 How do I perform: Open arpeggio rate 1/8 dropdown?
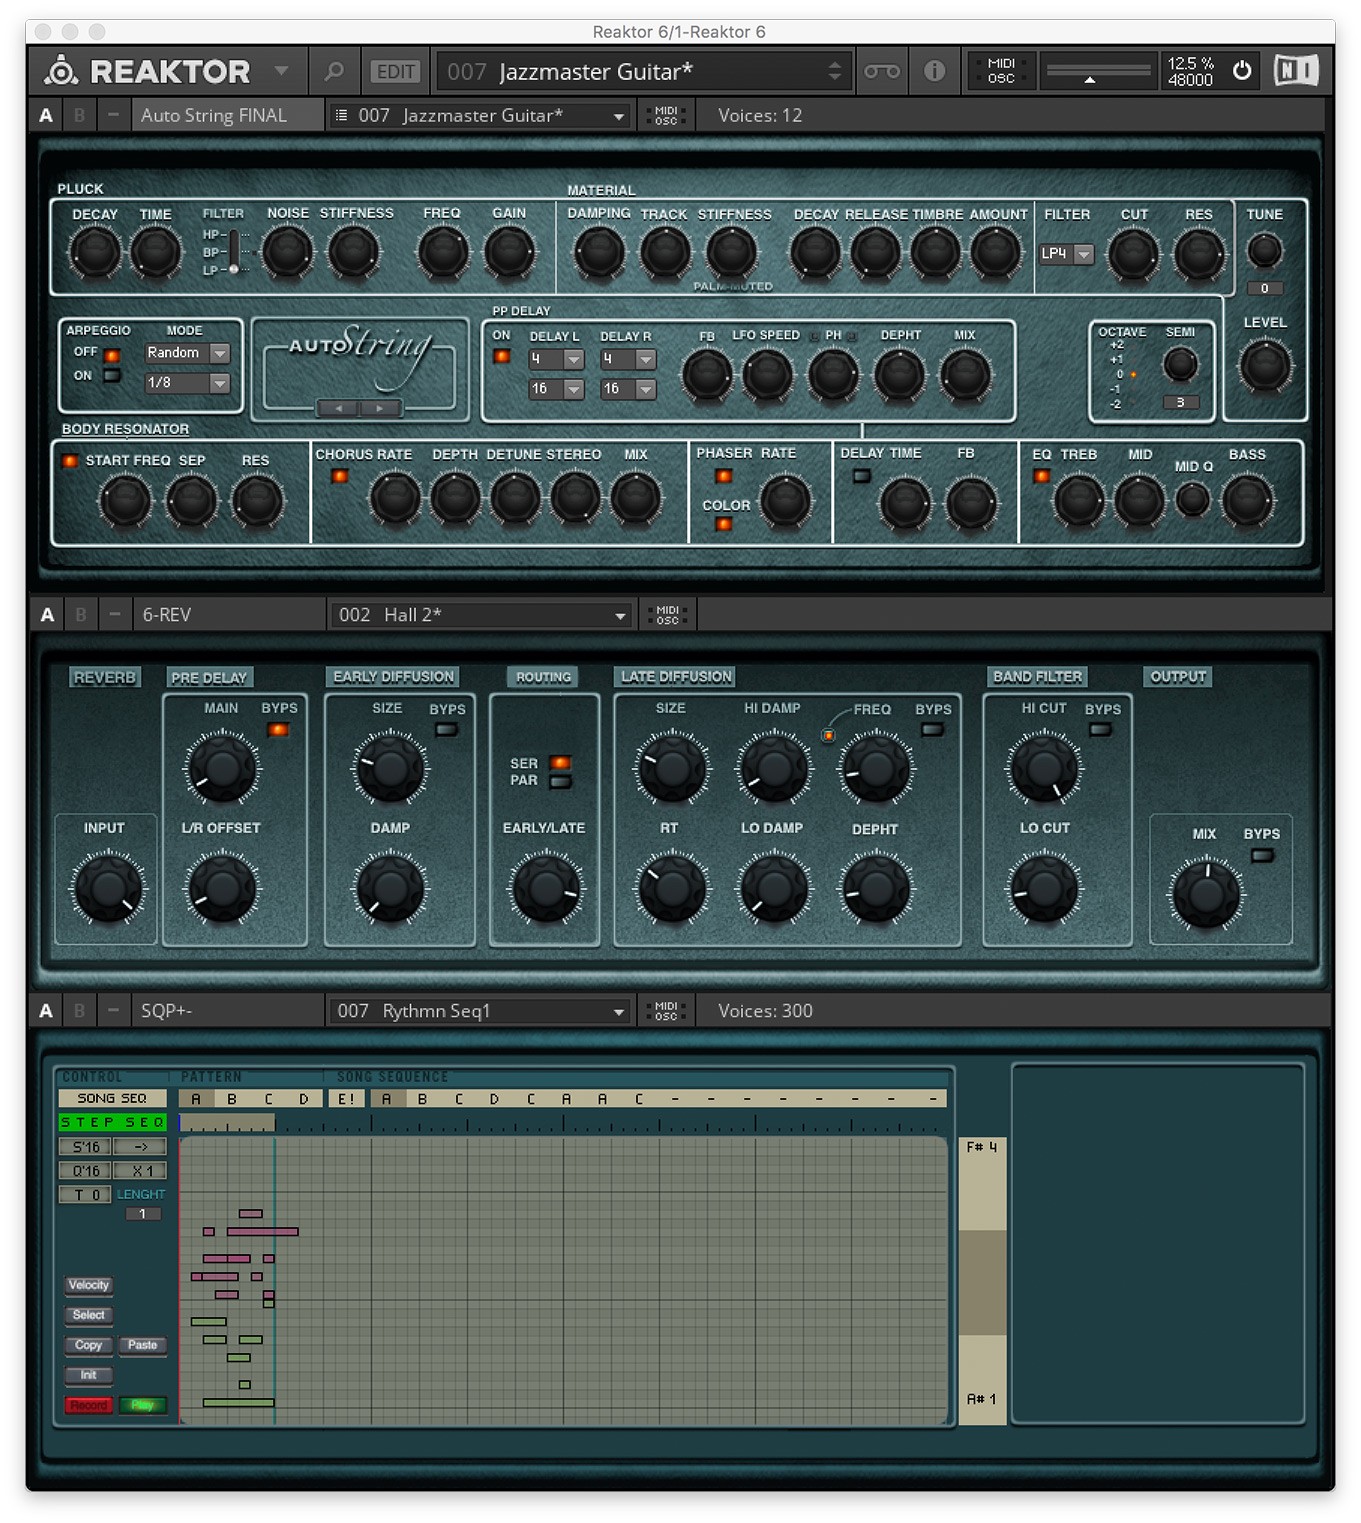pyautogui.click(x=188, y=383)
